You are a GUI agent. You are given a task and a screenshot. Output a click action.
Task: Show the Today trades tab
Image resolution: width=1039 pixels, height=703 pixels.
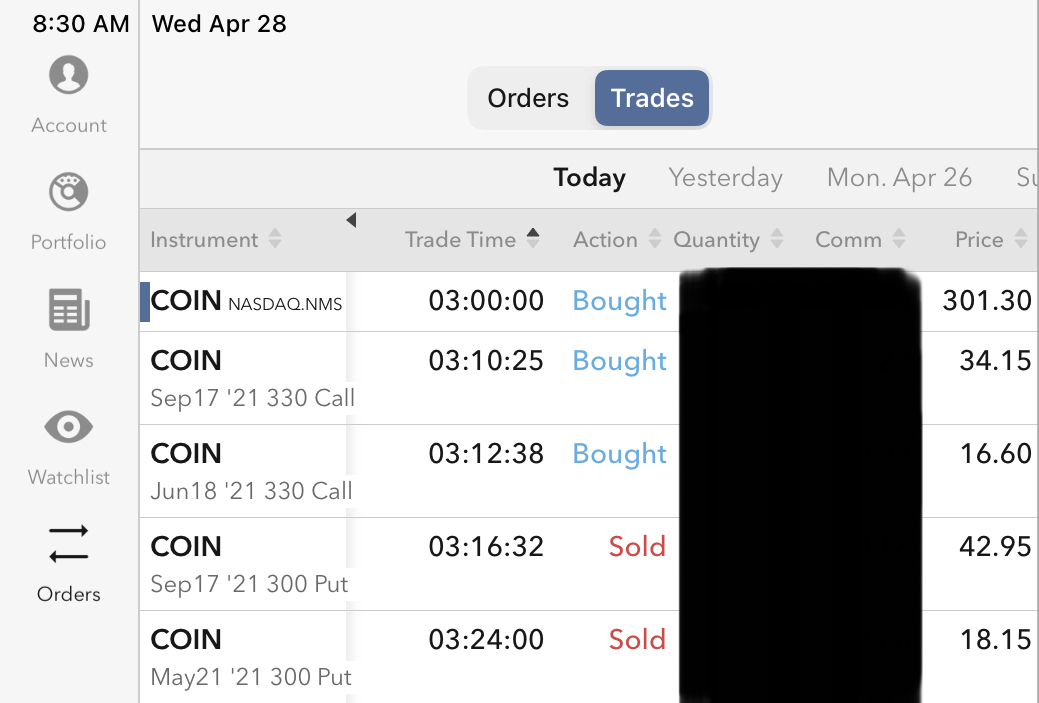point(589,178)
